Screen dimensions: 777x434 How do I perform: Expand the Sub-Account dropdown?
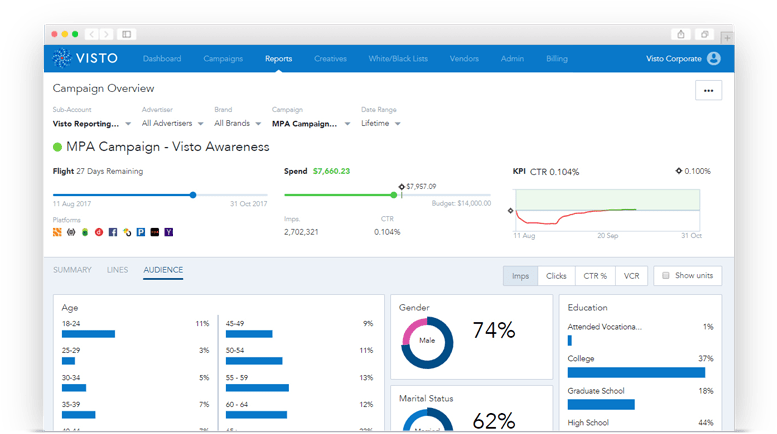(x=92, y=124)
